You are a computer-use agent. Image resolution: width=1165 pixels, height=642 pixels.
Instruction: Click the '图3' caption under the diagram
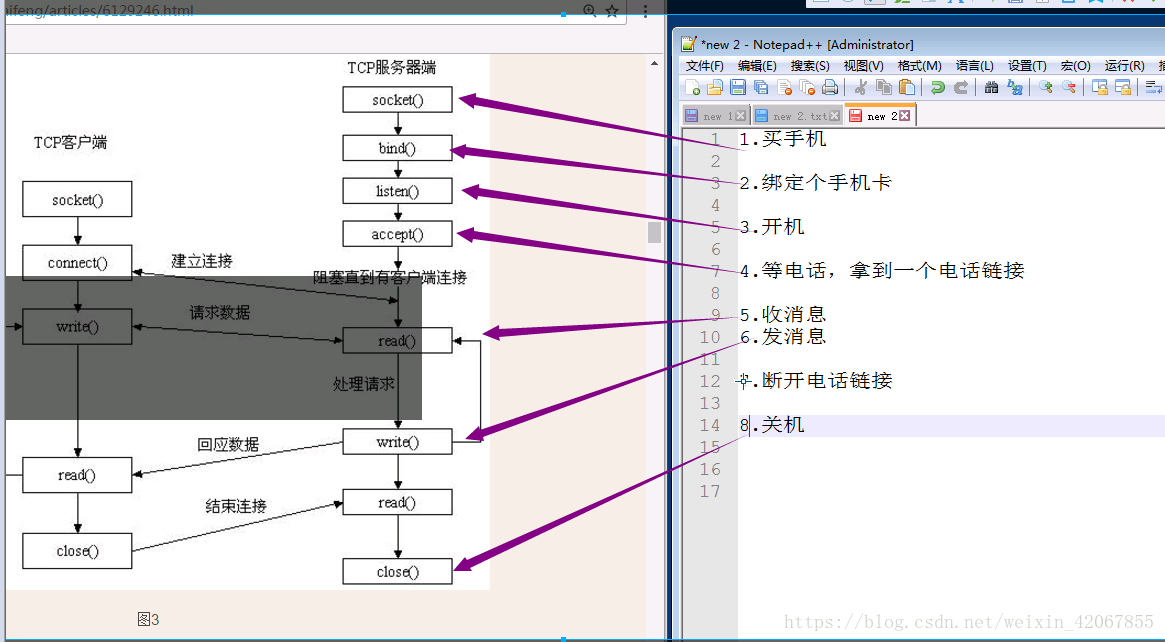coord(149,620)
